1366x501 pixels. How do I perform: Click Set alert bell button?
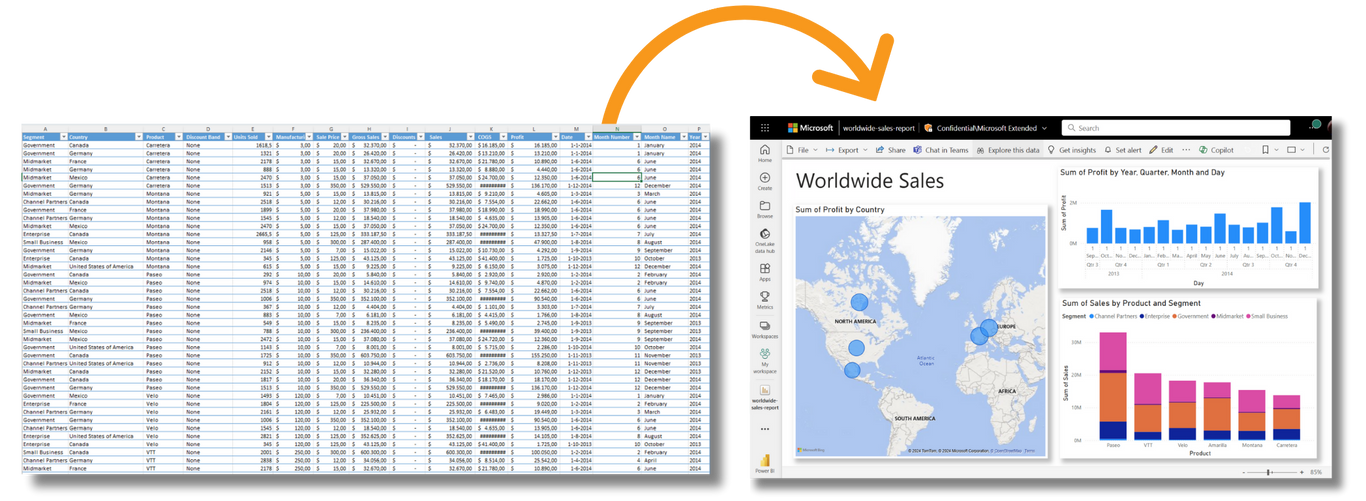point(1122,150)
